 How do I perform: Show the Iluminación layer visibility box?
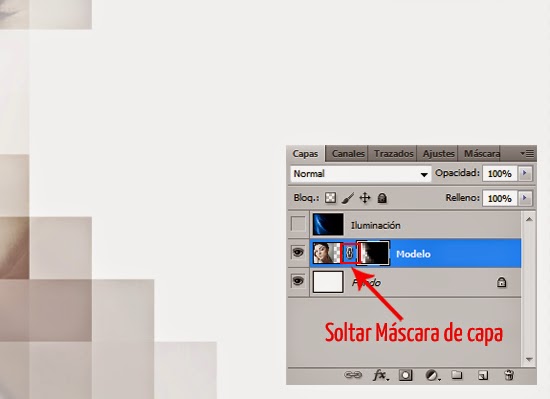(298, 224)
